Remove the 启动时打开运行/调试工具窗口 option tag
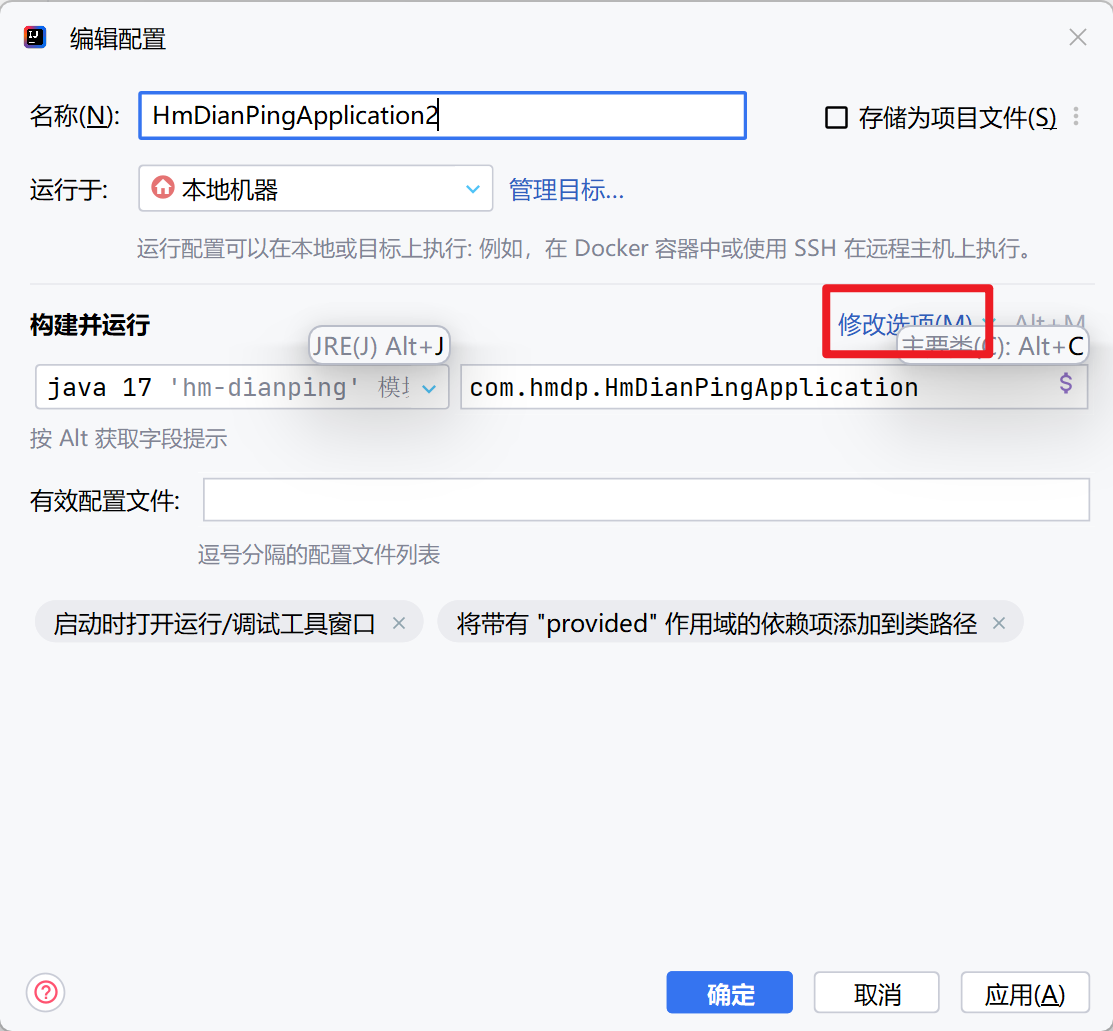The image size is (1113, 1031). click(399, 623)
